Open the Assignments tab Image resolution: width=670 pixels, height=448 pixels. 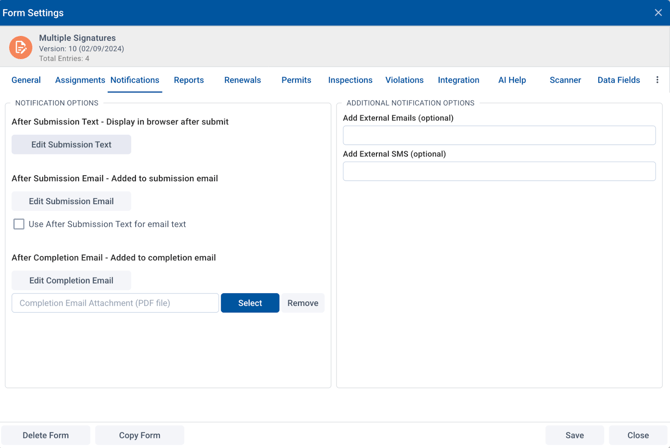coord(80,80)
